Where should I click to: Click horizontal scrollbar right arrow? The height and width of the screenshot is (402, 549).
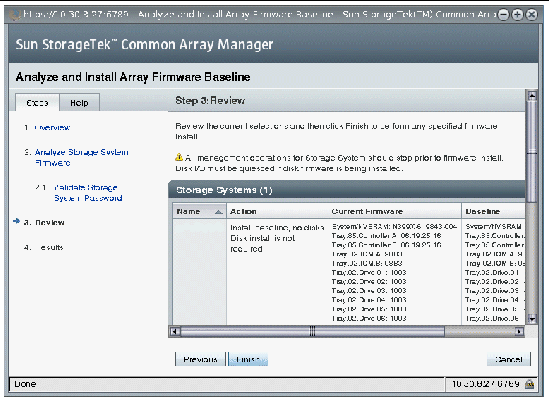(x=519, y=331)
